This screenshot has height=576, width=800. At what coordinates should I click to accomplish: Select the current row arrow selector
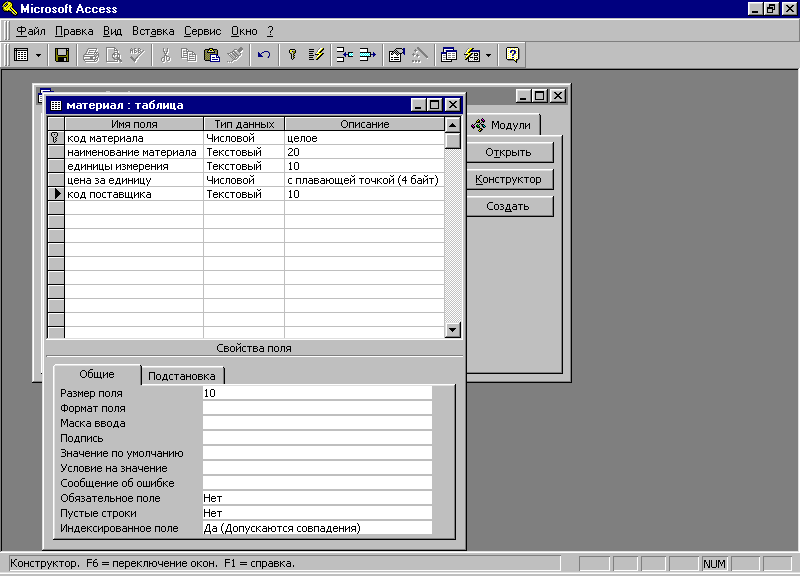(56, 194)
